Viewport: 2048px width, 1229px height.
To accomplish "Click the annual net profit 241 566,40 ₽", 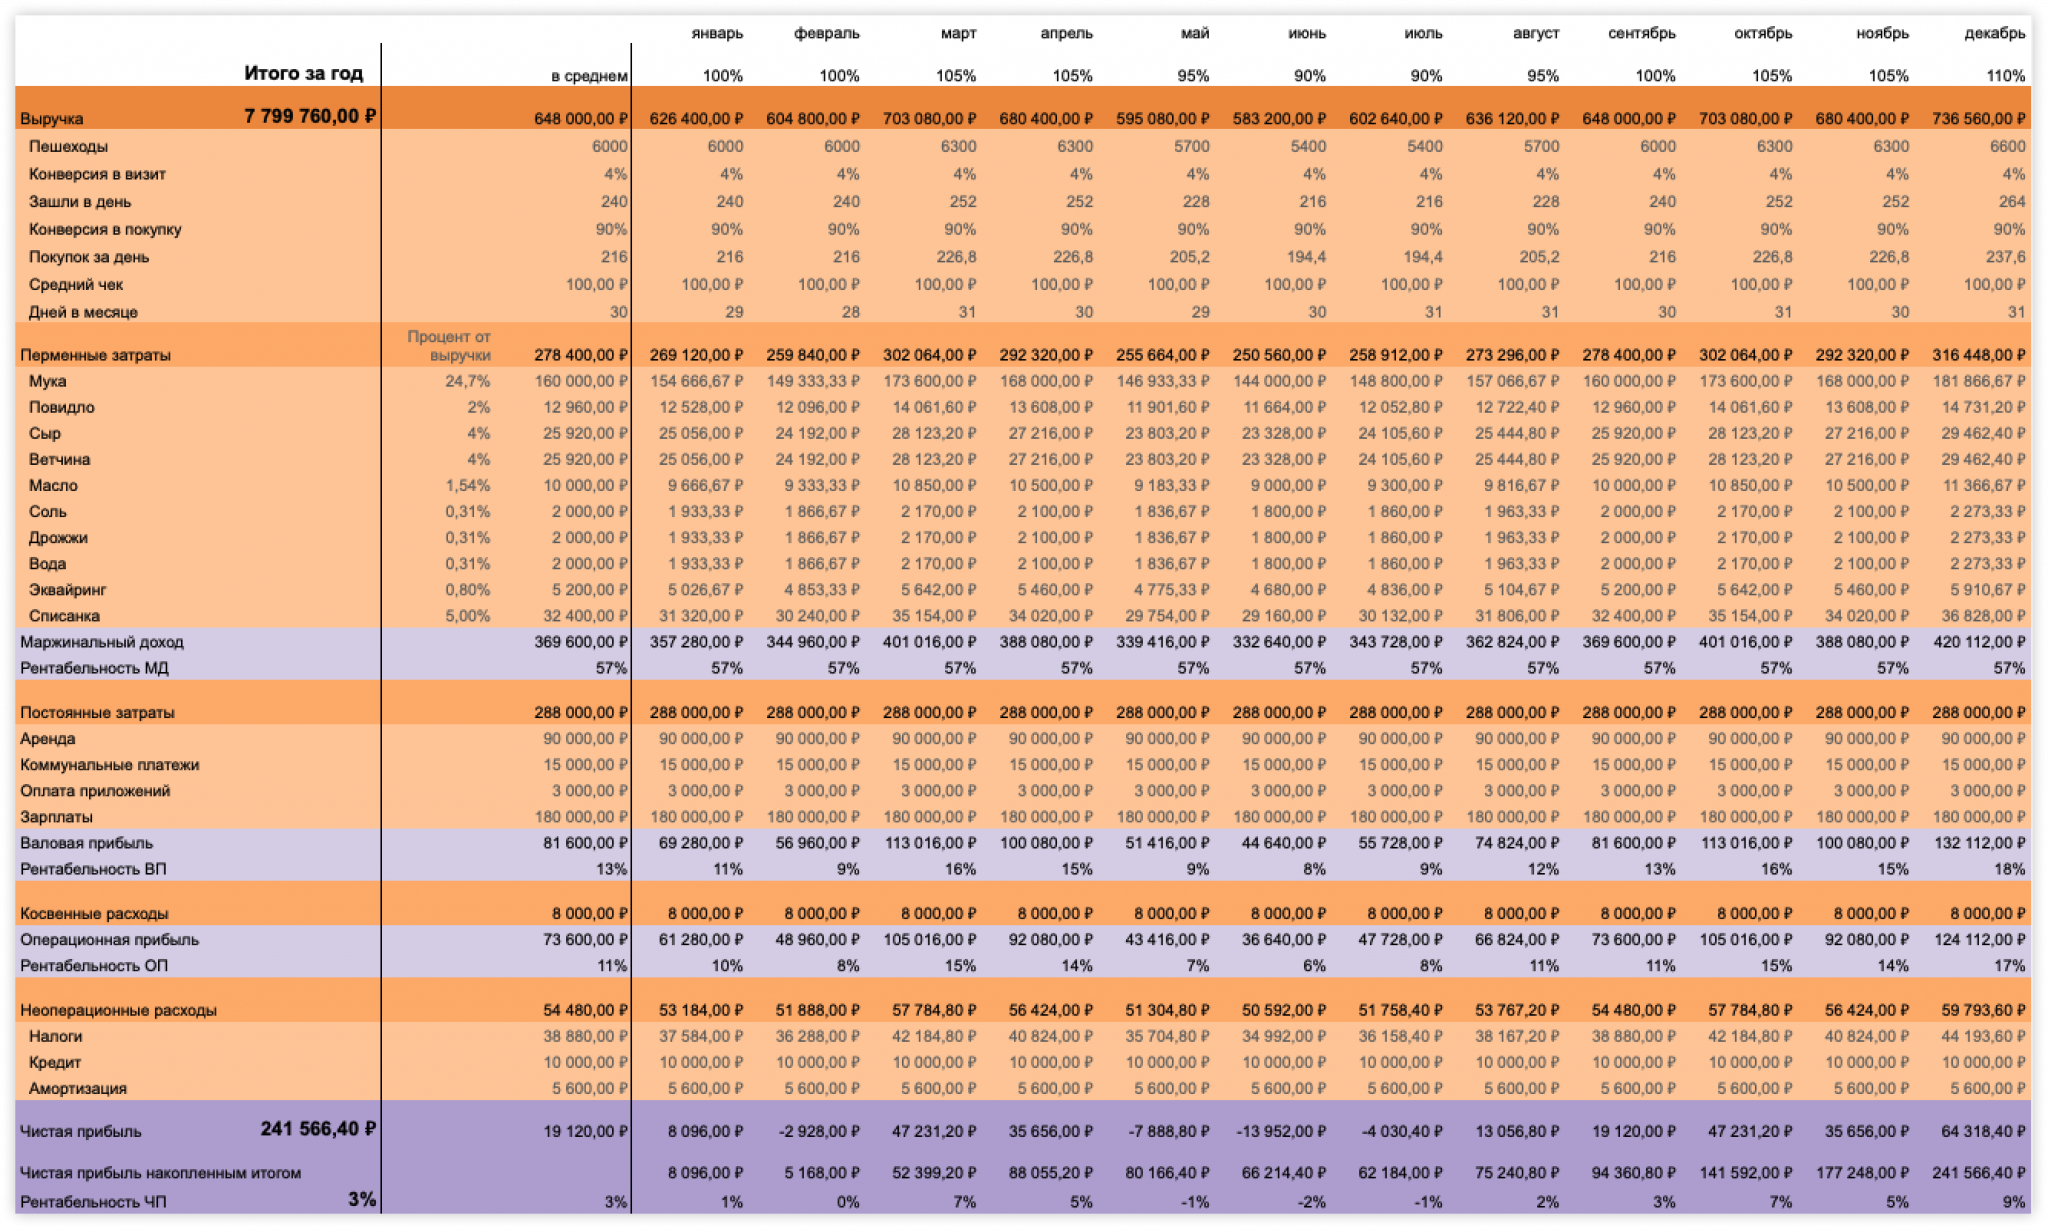I will point(317,1129).
